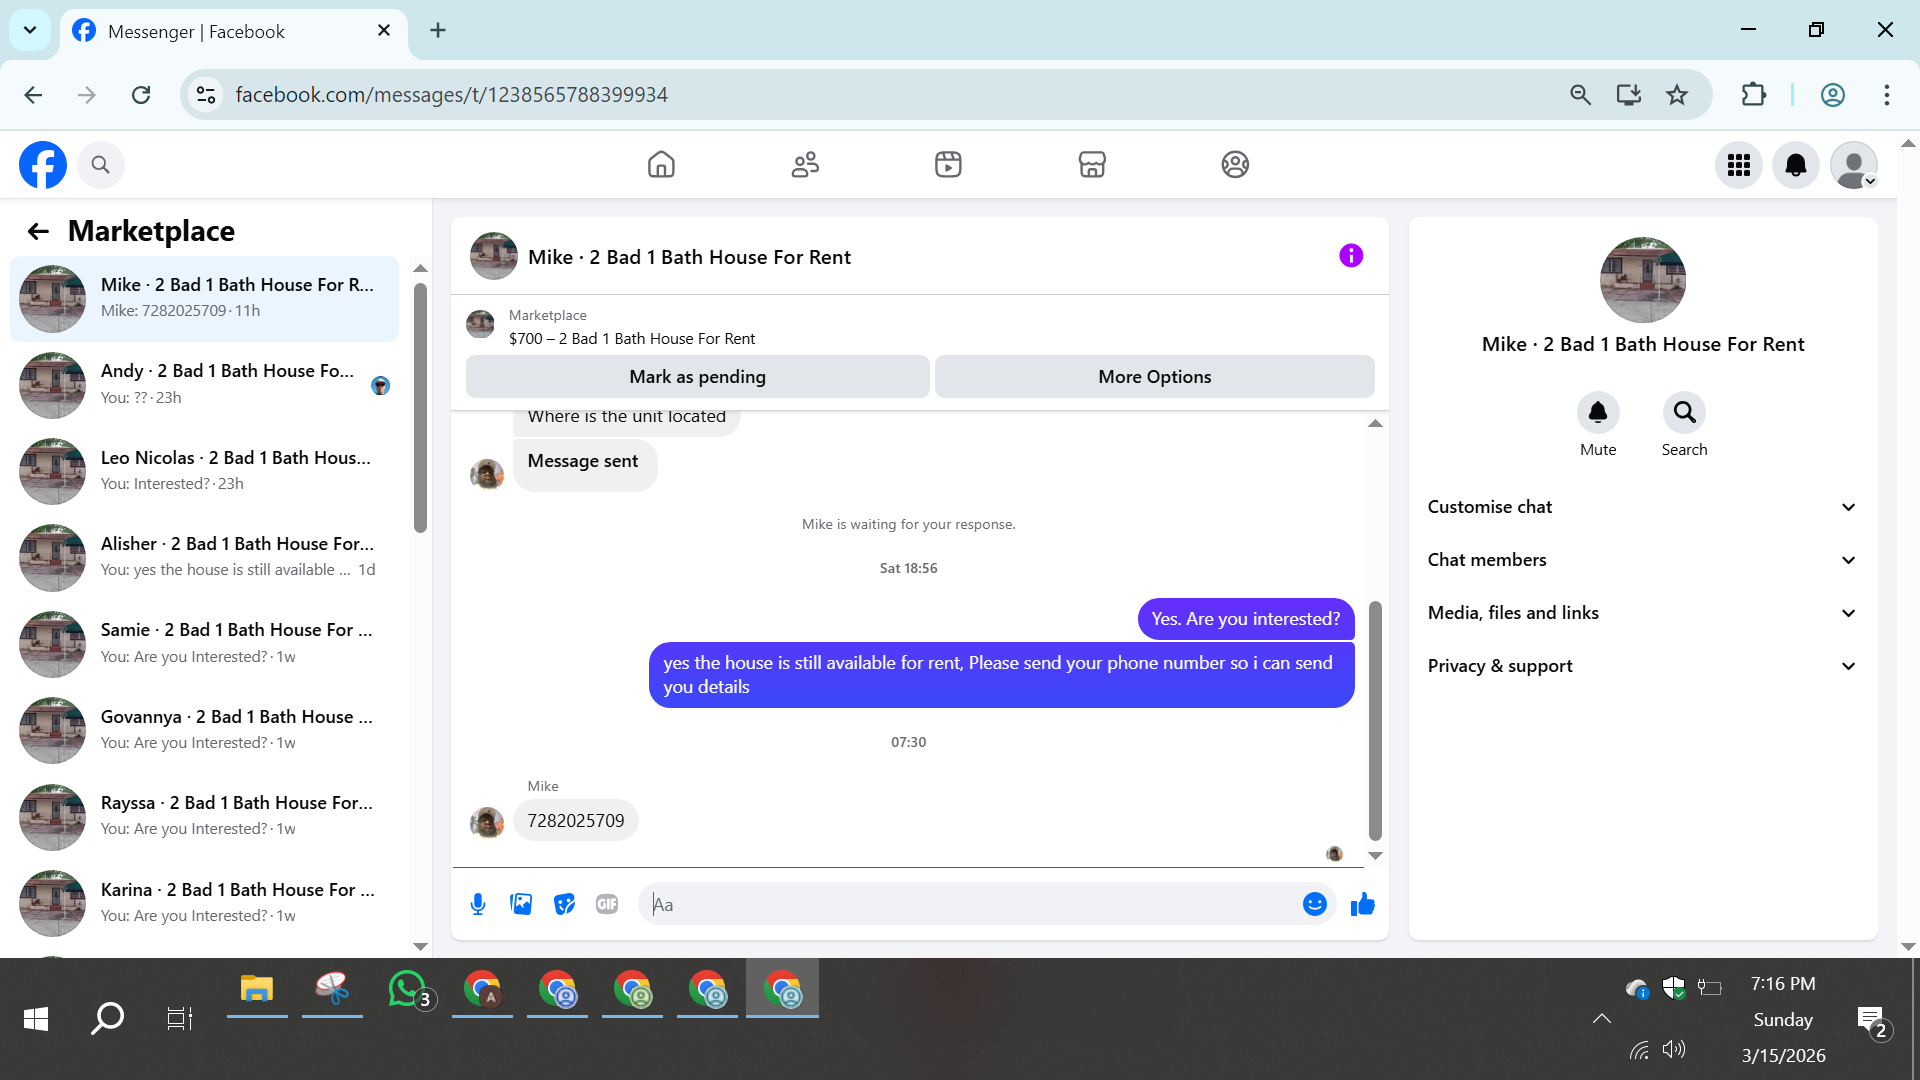The image size is (1920, 1080).
Task: Mute this conversation with the bell icon
Action: coord(1598,412)
